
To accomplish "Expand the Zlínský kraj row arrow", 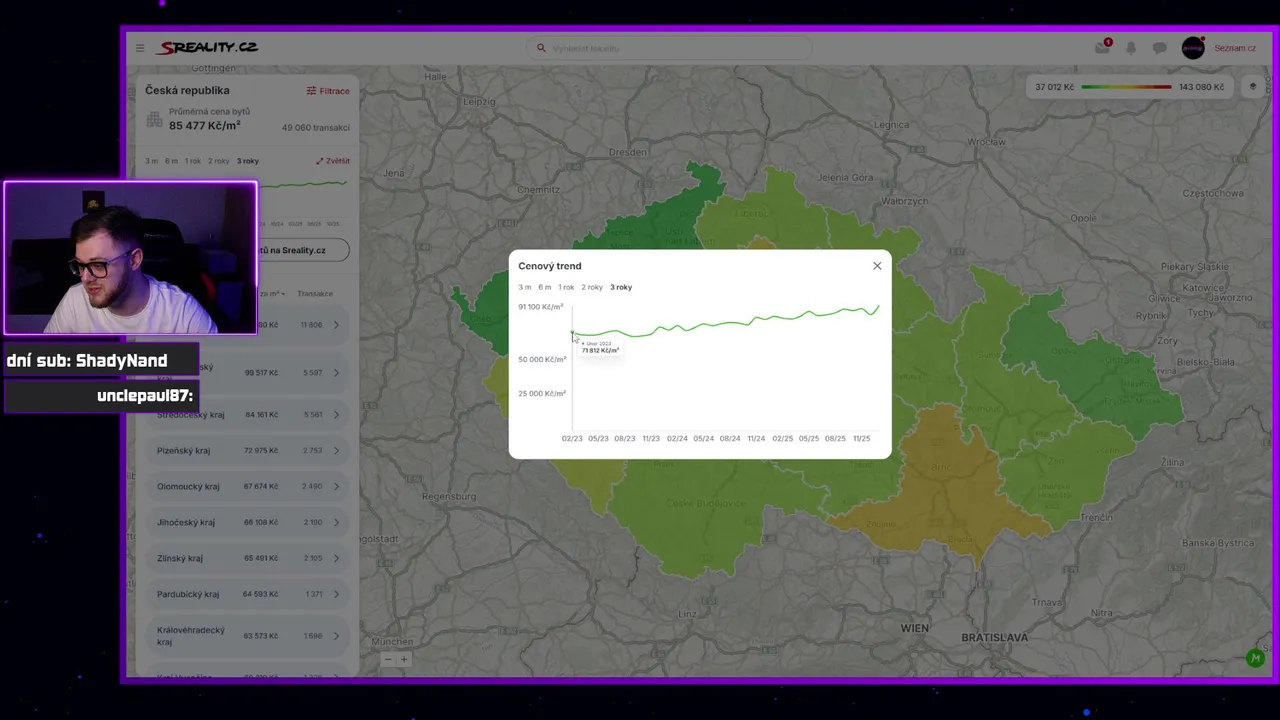I will 336,558.
